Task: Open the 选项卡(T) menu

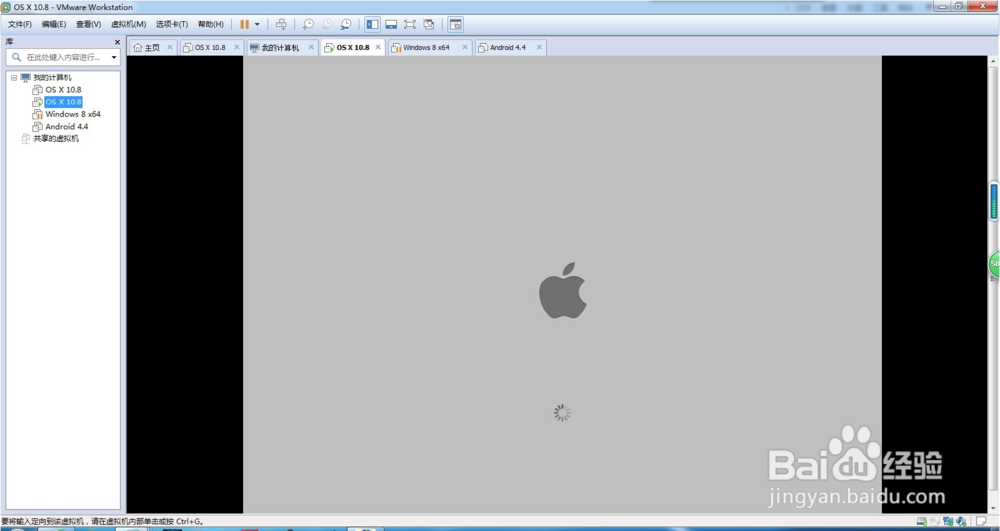Action: tap(172, 24)
